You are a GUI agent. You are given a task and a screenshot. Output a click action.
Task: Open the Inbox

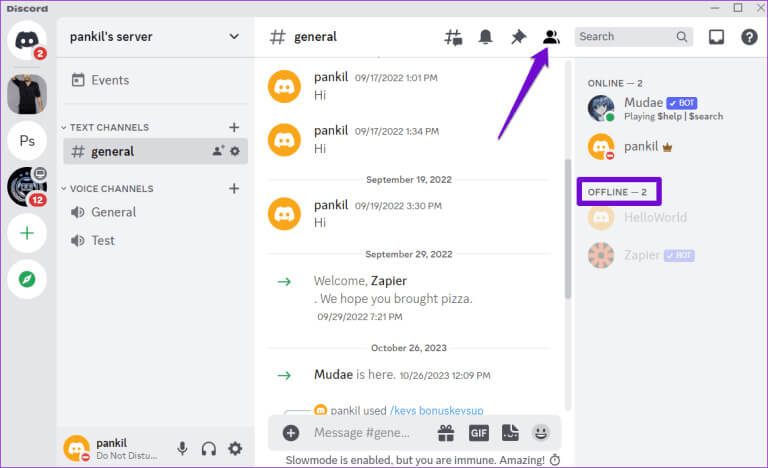click(716, 37)
